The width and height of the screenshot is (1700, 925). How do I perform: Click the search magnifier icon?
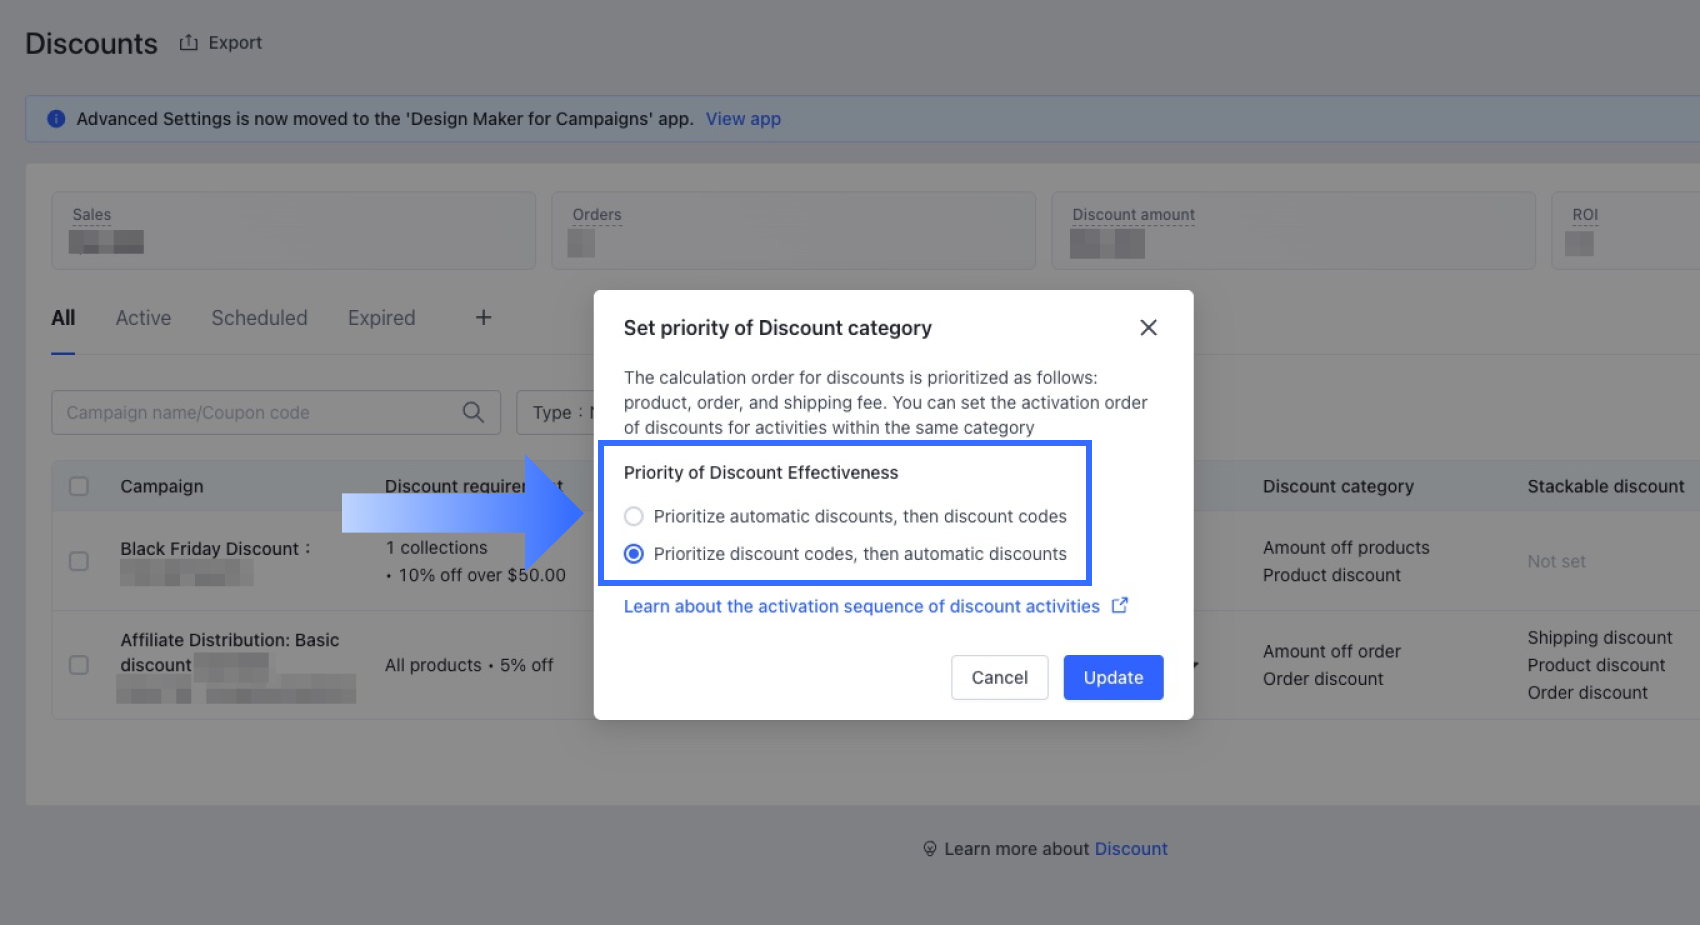pos(473,412)
